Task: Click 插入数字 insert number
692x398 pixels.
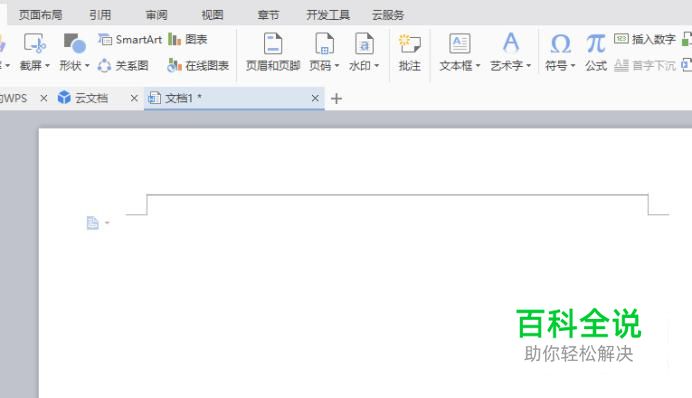Action: [x=645, y=39]
